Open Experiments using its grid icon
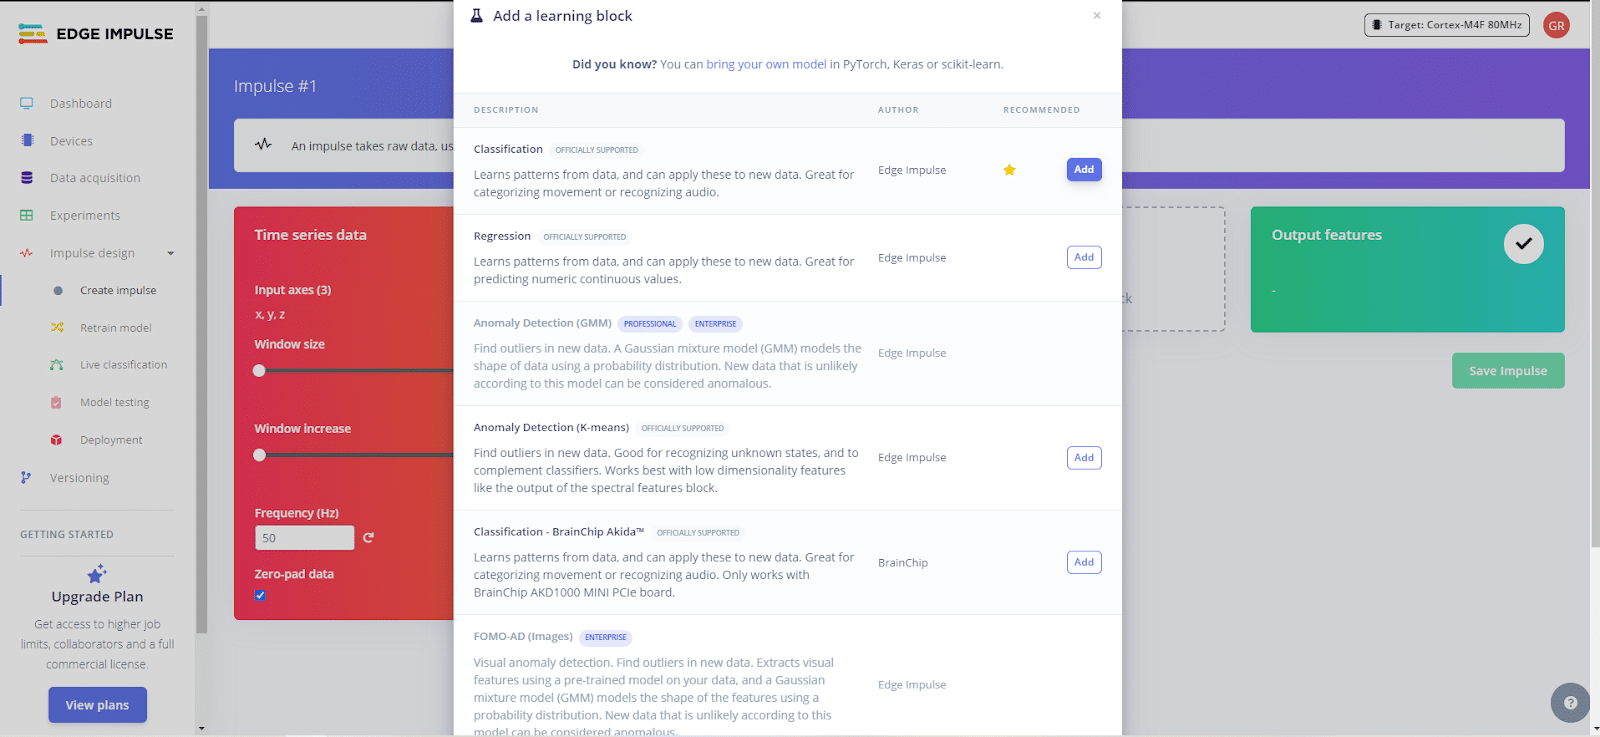The image size is (1600, 737). coord(27,215)
